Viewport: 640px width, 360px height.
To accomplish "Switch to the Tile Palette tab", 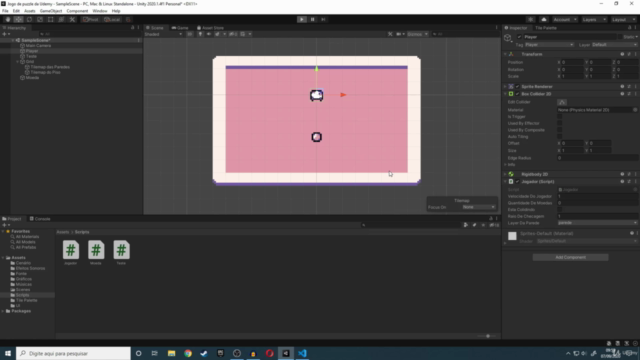I will pos(546,28).
